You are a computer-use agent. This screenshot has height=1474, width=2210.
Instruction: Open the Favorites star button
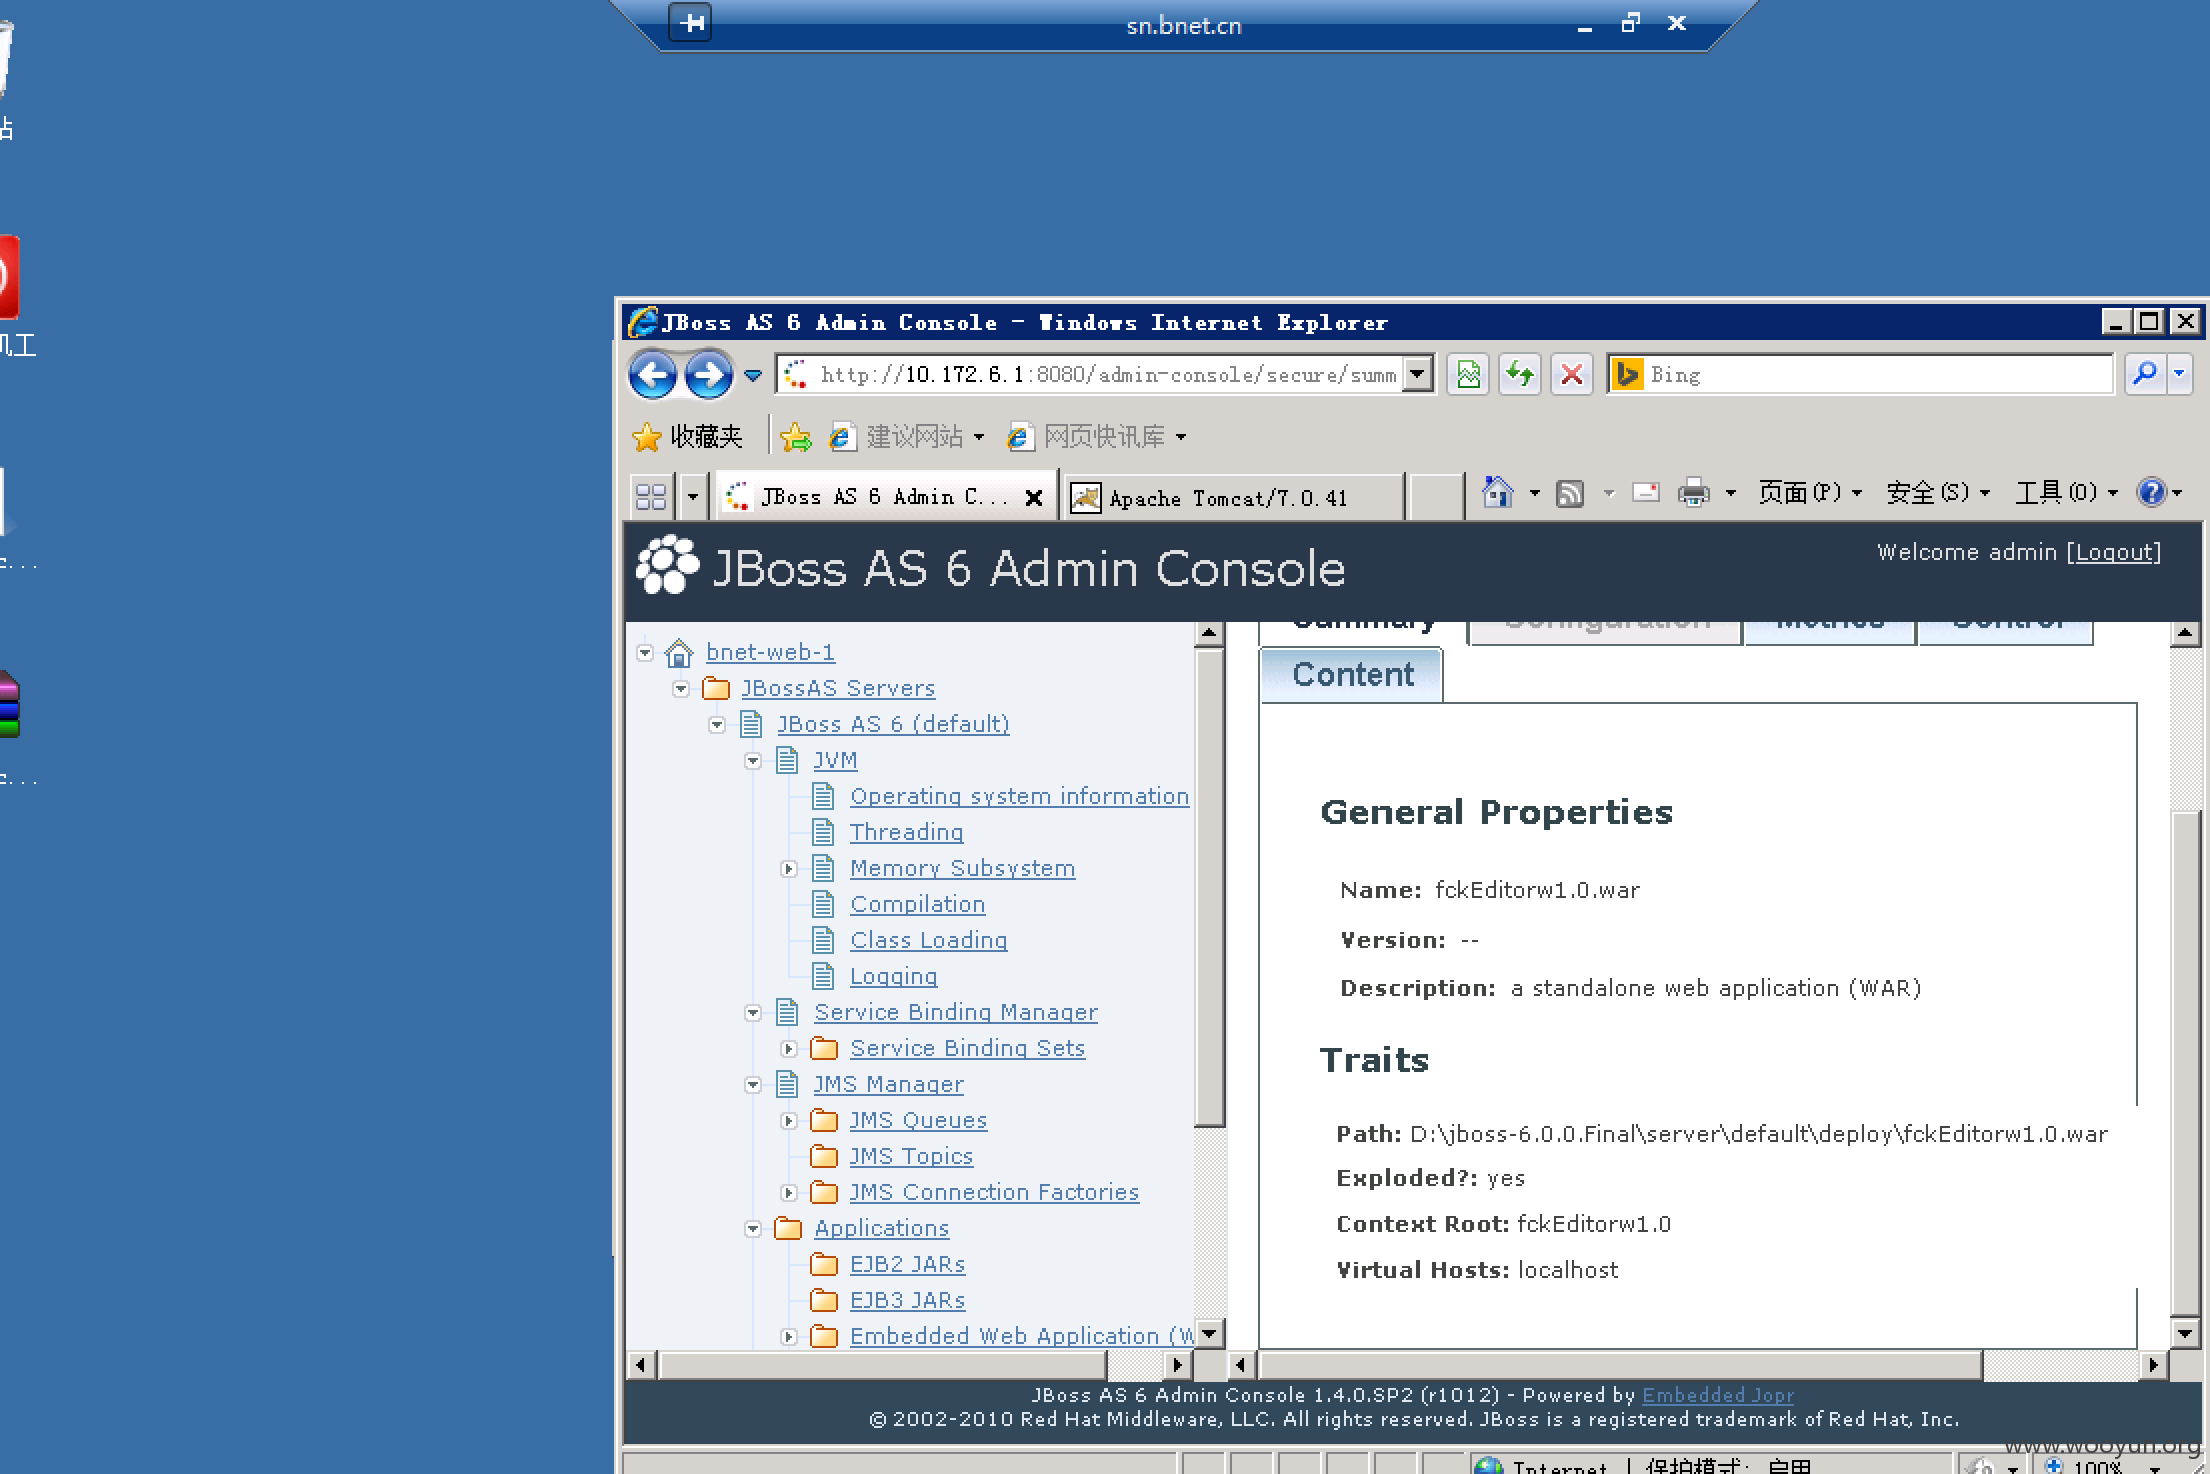click(x=687, y=437)
